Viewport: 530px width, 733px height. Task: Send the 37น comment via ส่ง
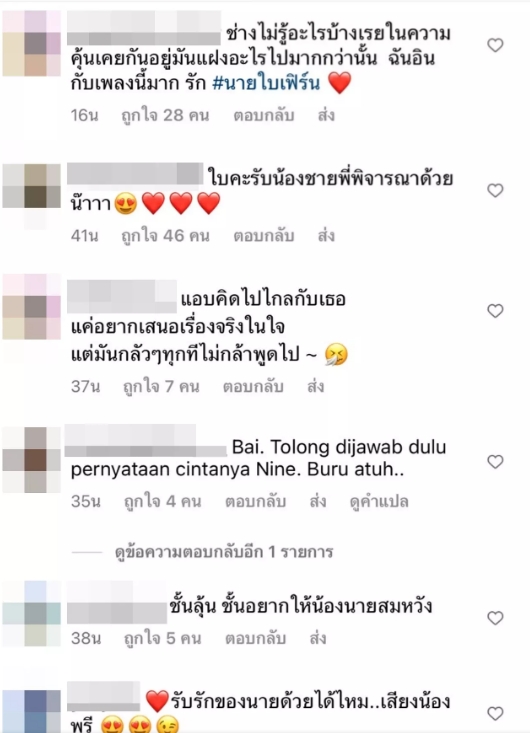tap(315, 386)
